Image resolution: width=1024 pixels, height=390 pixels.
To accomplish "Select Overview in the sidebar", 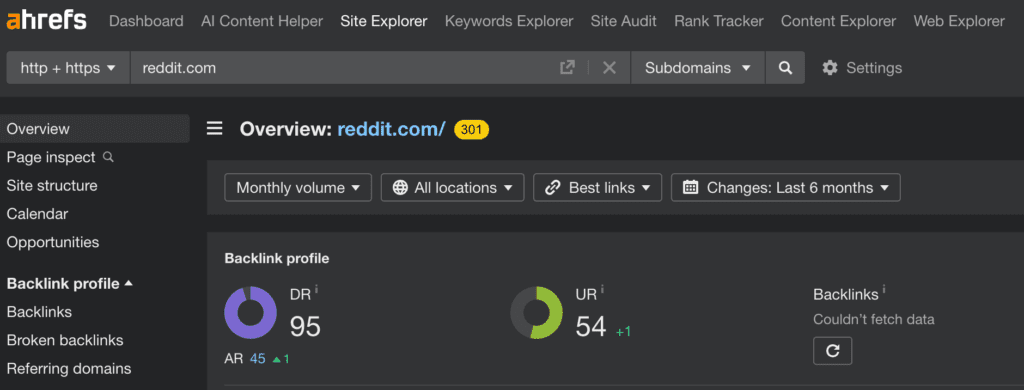I will (x=95, y=129).
